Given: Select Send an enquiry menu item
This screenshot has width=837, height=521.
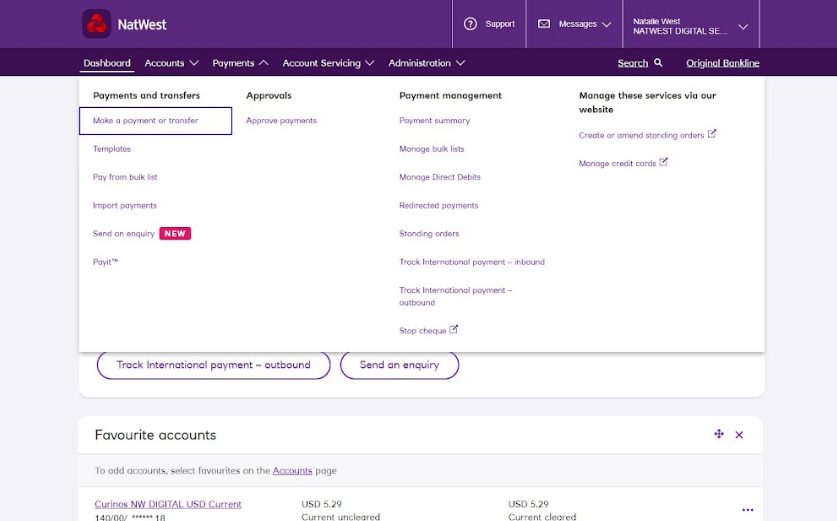Looking at the screenshot, I should coord(124,234).
